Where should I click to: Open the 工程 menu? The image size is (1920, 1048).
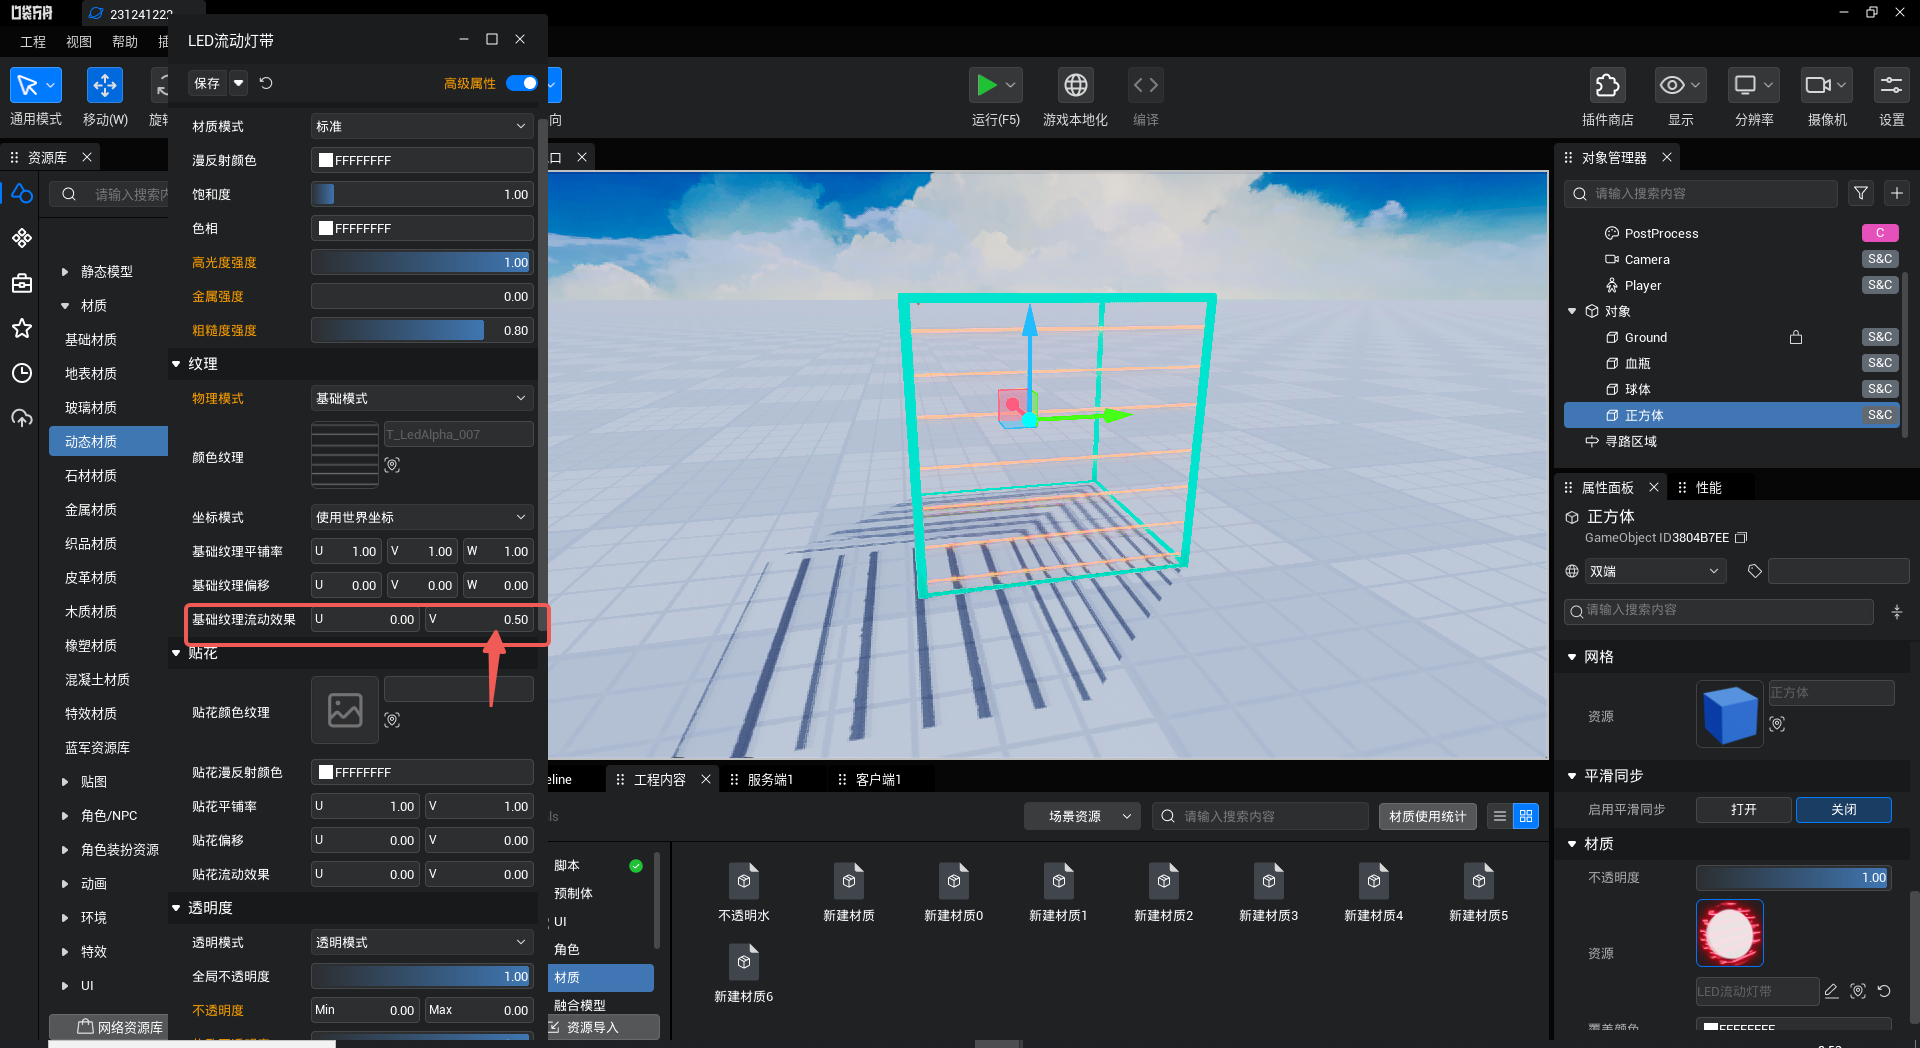[x=33, y=41]
